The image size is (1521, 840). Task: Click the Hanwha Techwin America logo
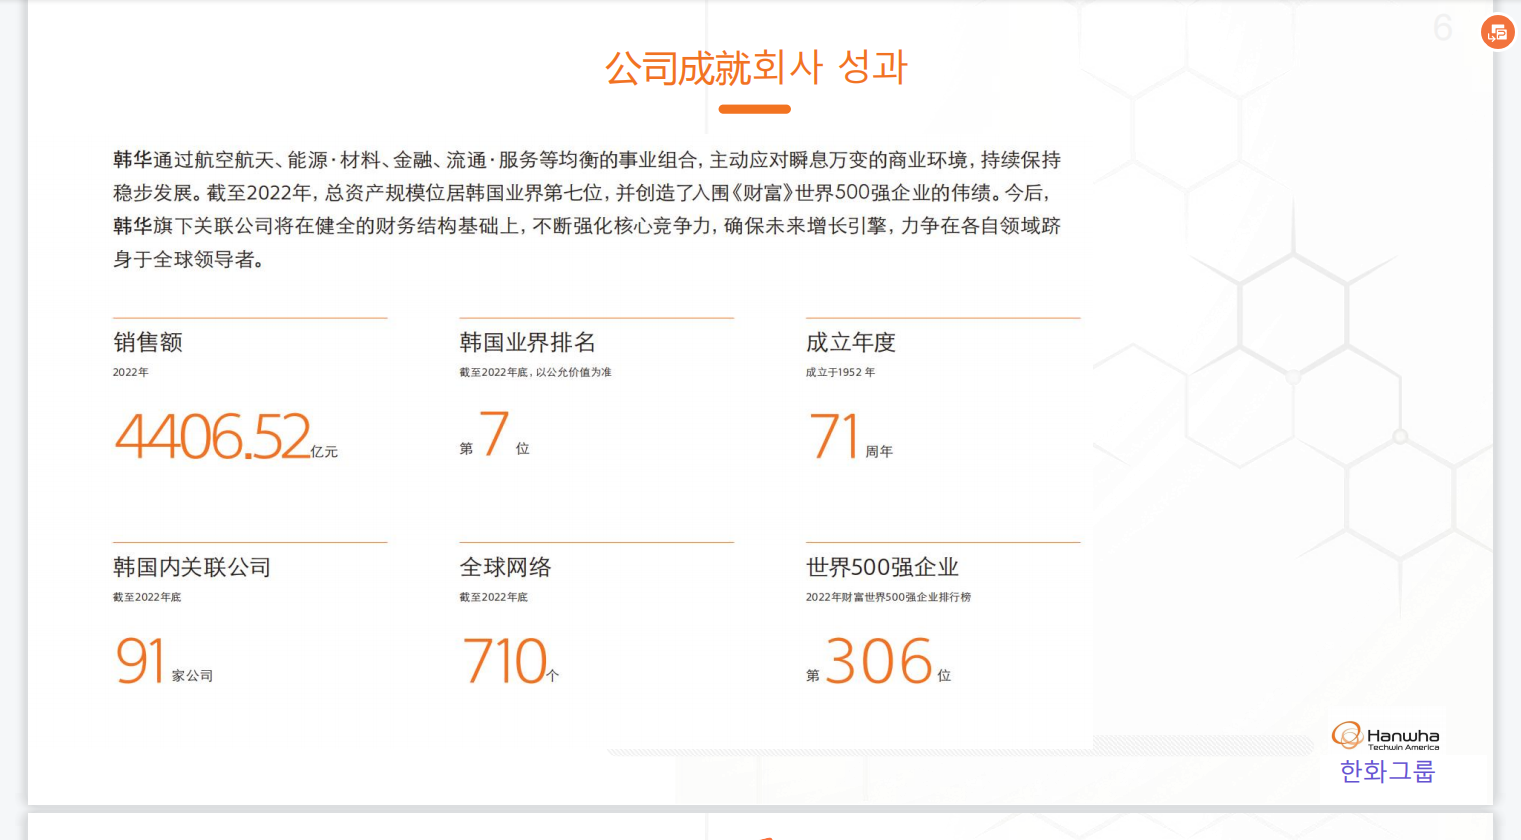[1386, 737]
